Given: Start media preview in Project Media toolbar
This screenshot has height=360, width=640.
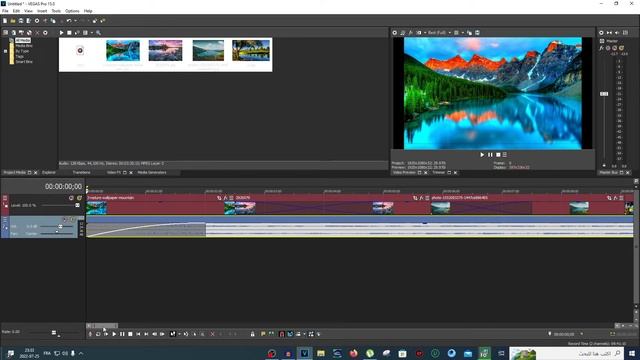Looking at the screenshot, I should pyautogui.click(x=61, y=33).
